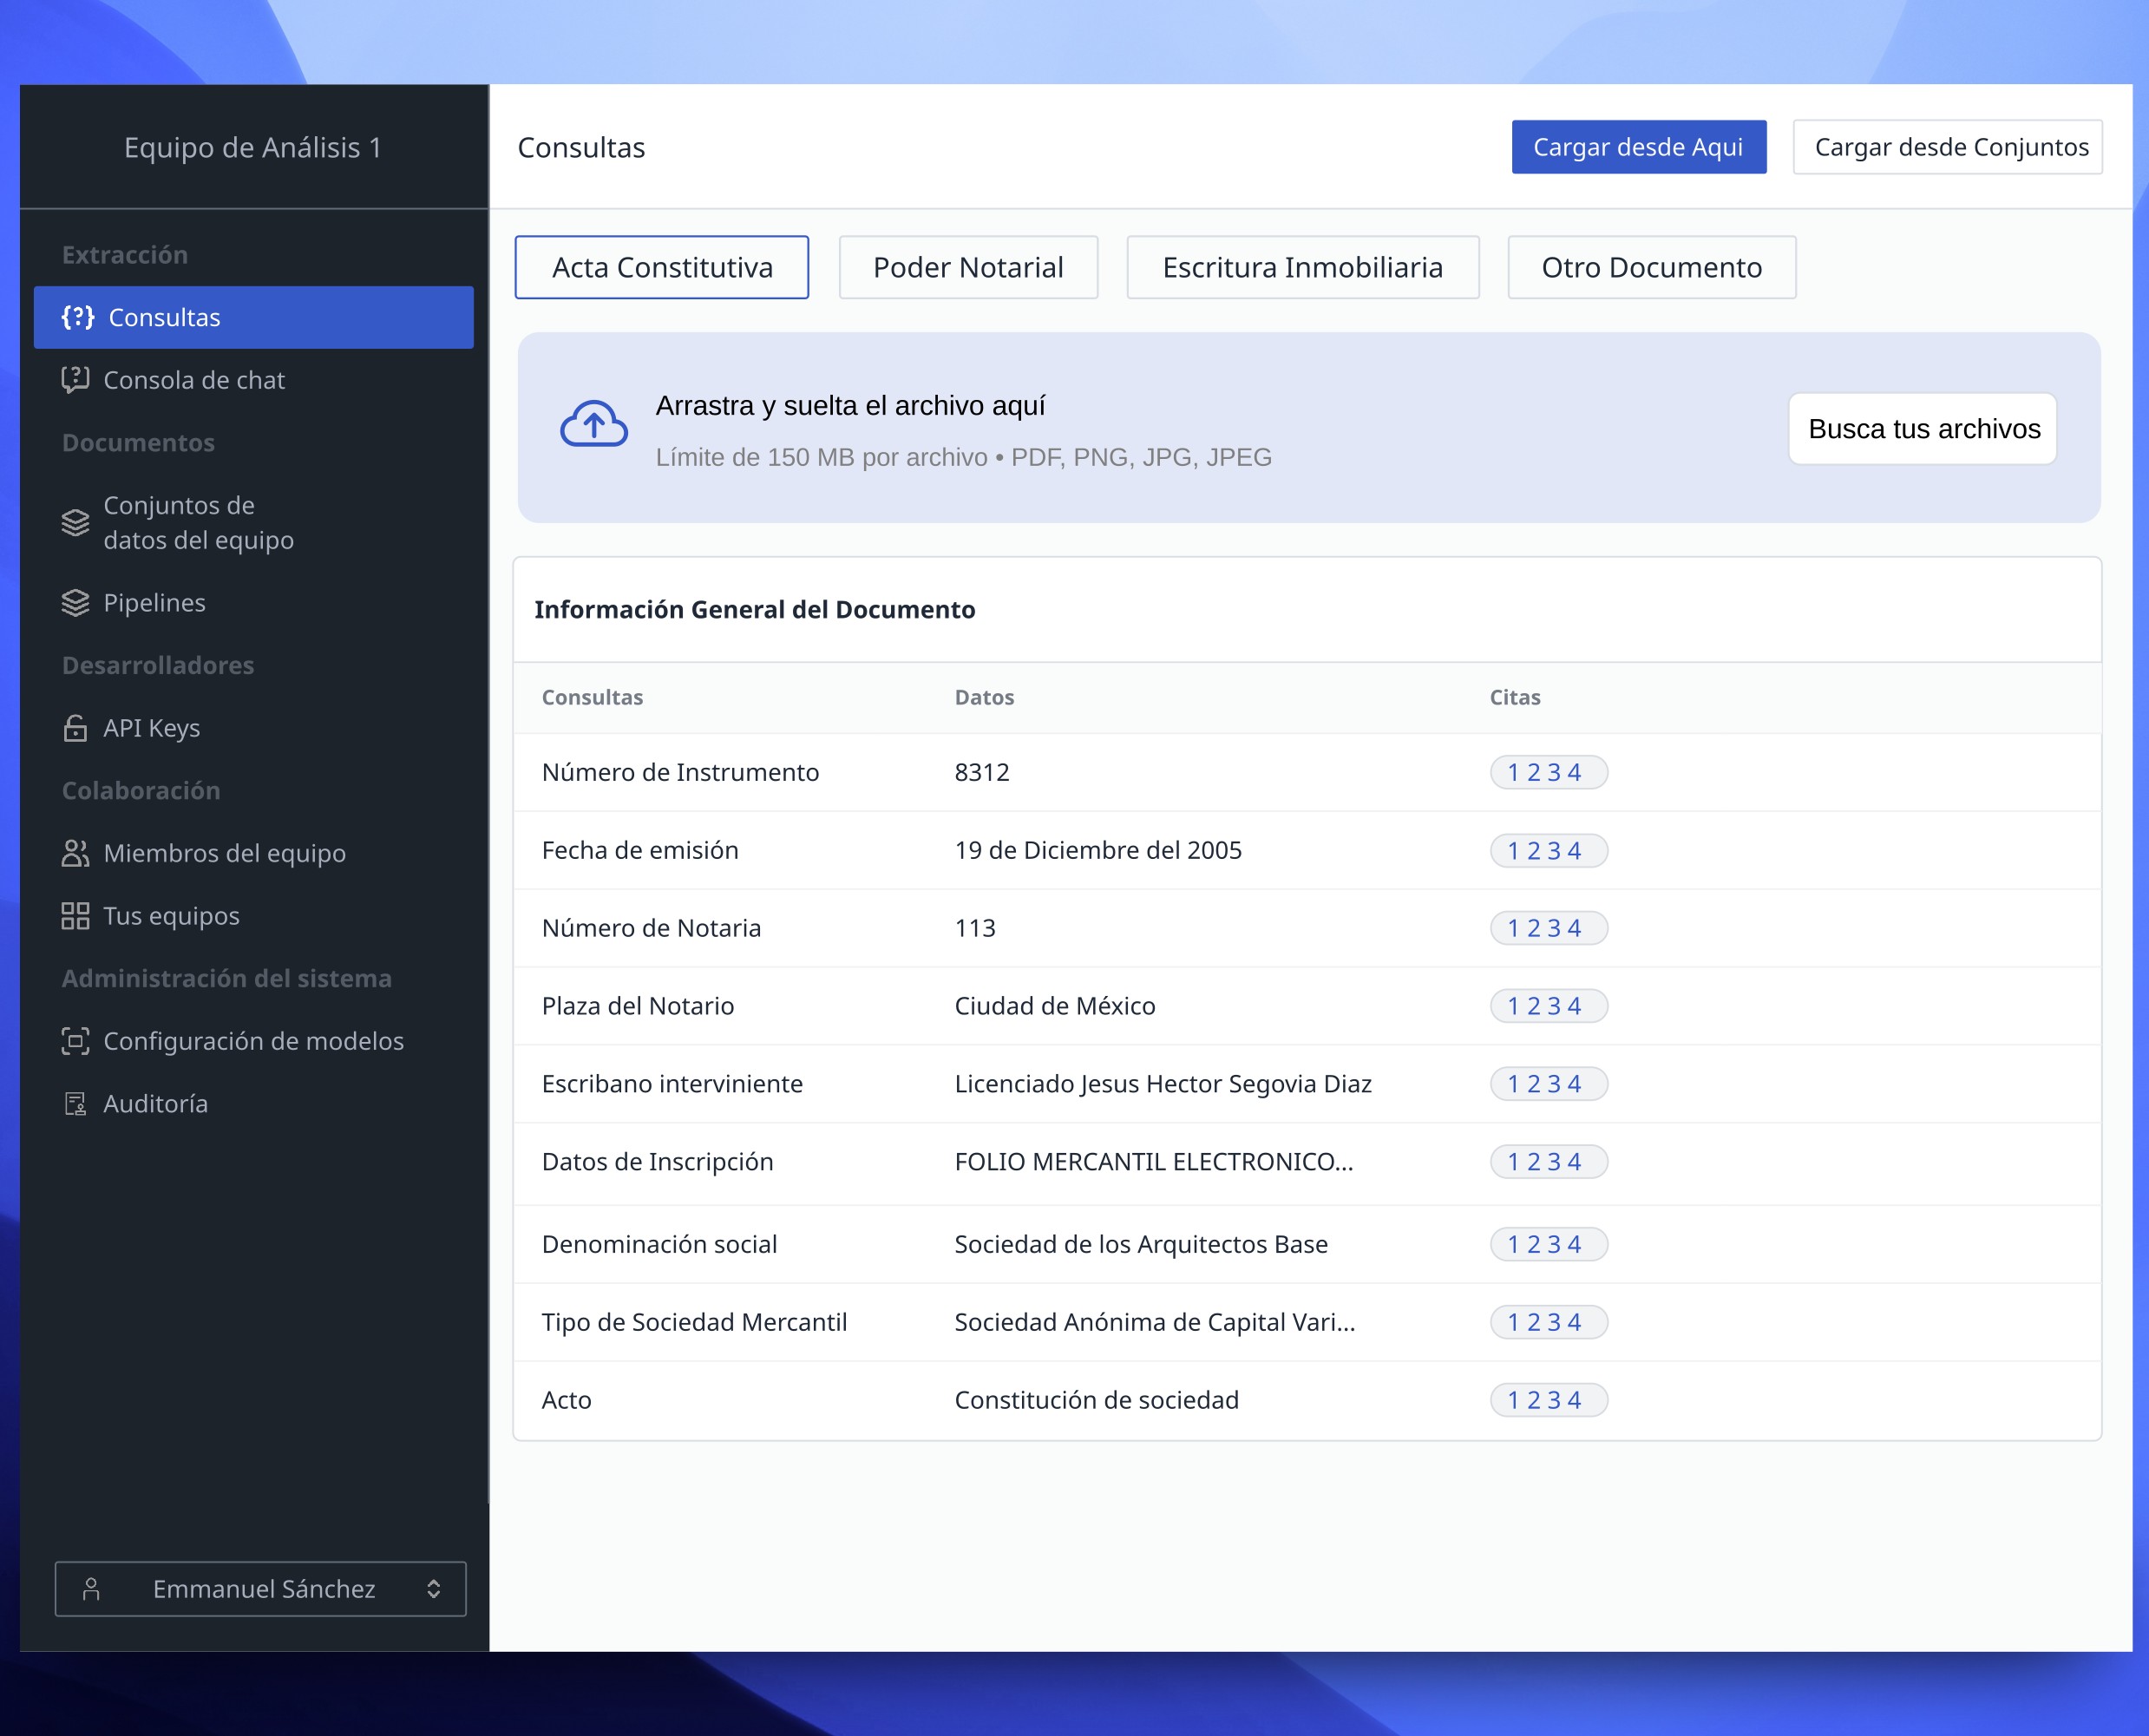The height and width of the screenshot is (1736, 2149).
Task: Click the Tus equipos grid icon
Action: [75, 916]
